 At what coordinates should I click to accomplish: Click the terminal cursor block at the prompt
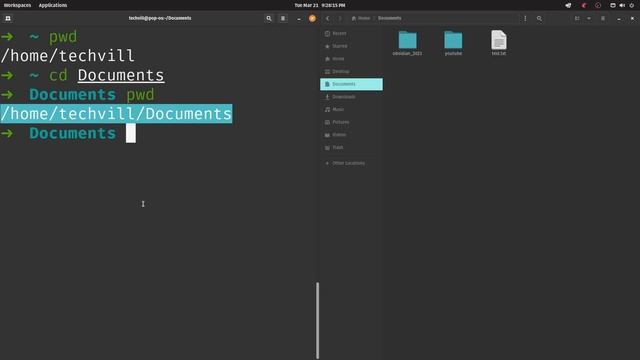pos(131,133)
